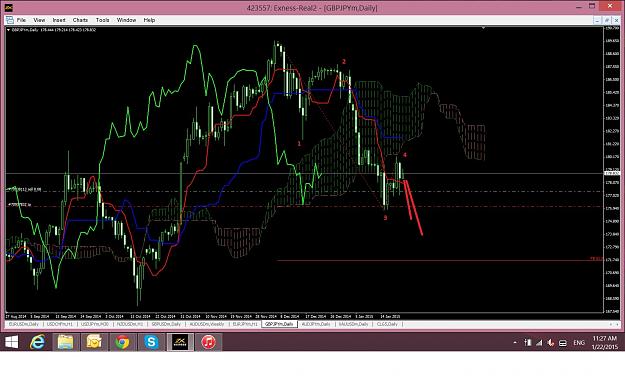Show hidden system tray icons
Screen dimensions: 625x392
tap(515, 343)
